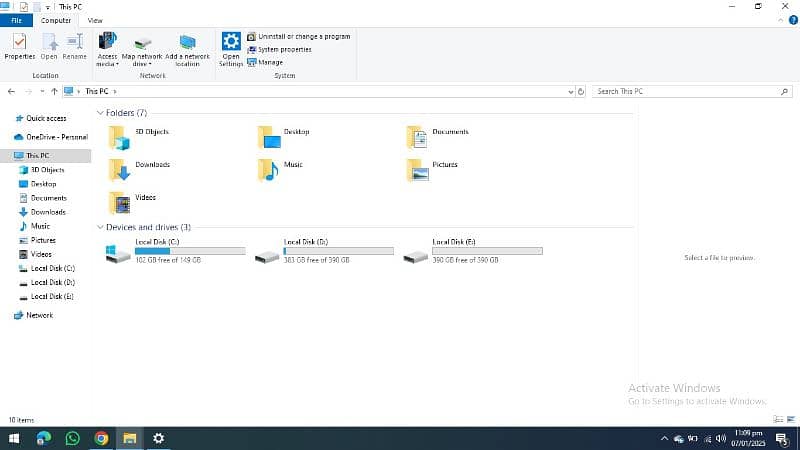Image resolution: width=800 pixels, height=450 pixels.
Task: Refresh the This PC address bar
Action: [581, 91]
